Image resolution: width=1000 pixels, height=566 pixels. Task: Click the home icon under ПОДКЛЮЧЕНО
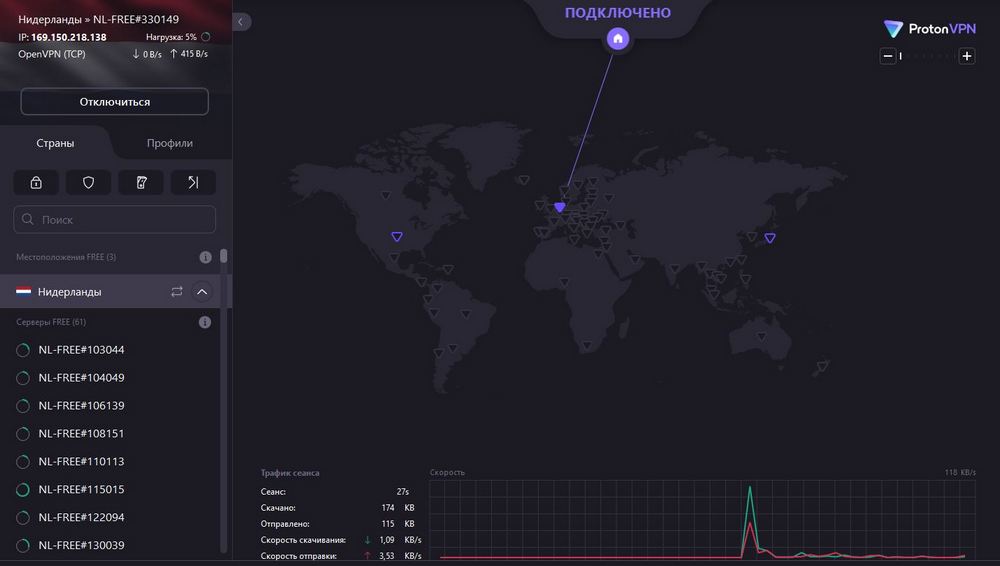(x=617, y=39)
